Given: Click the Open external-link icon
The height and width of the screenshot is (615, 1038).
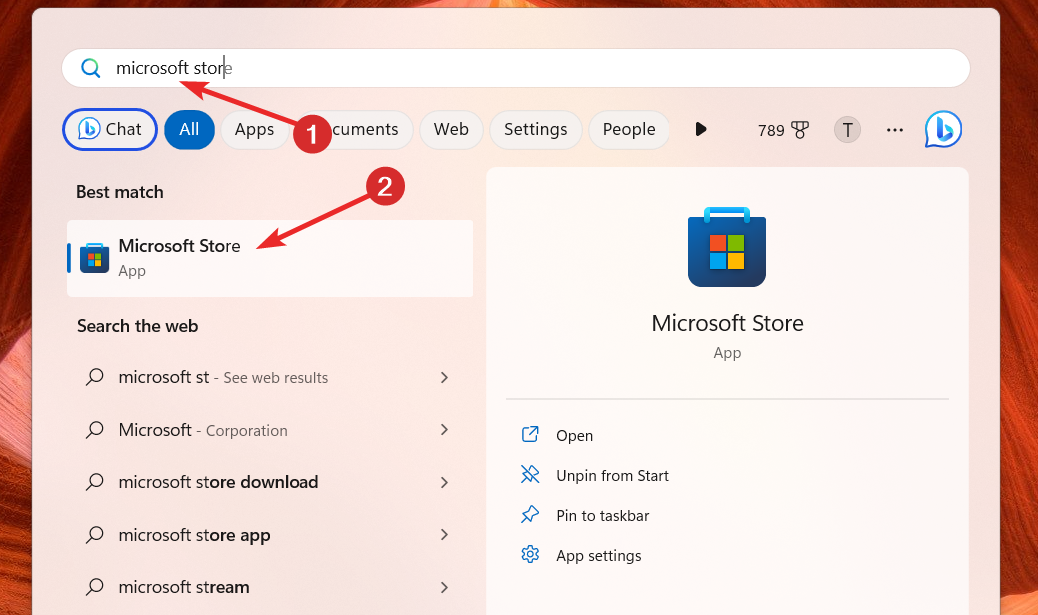Looking at the screenshot, I should tap(530, 434).
